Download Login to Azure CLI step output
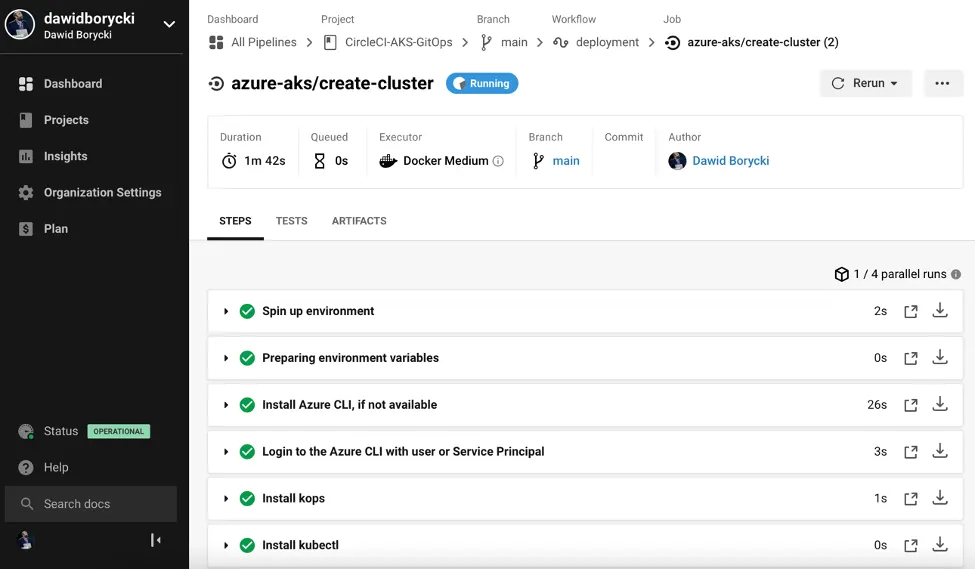 [x=940, y=451]
